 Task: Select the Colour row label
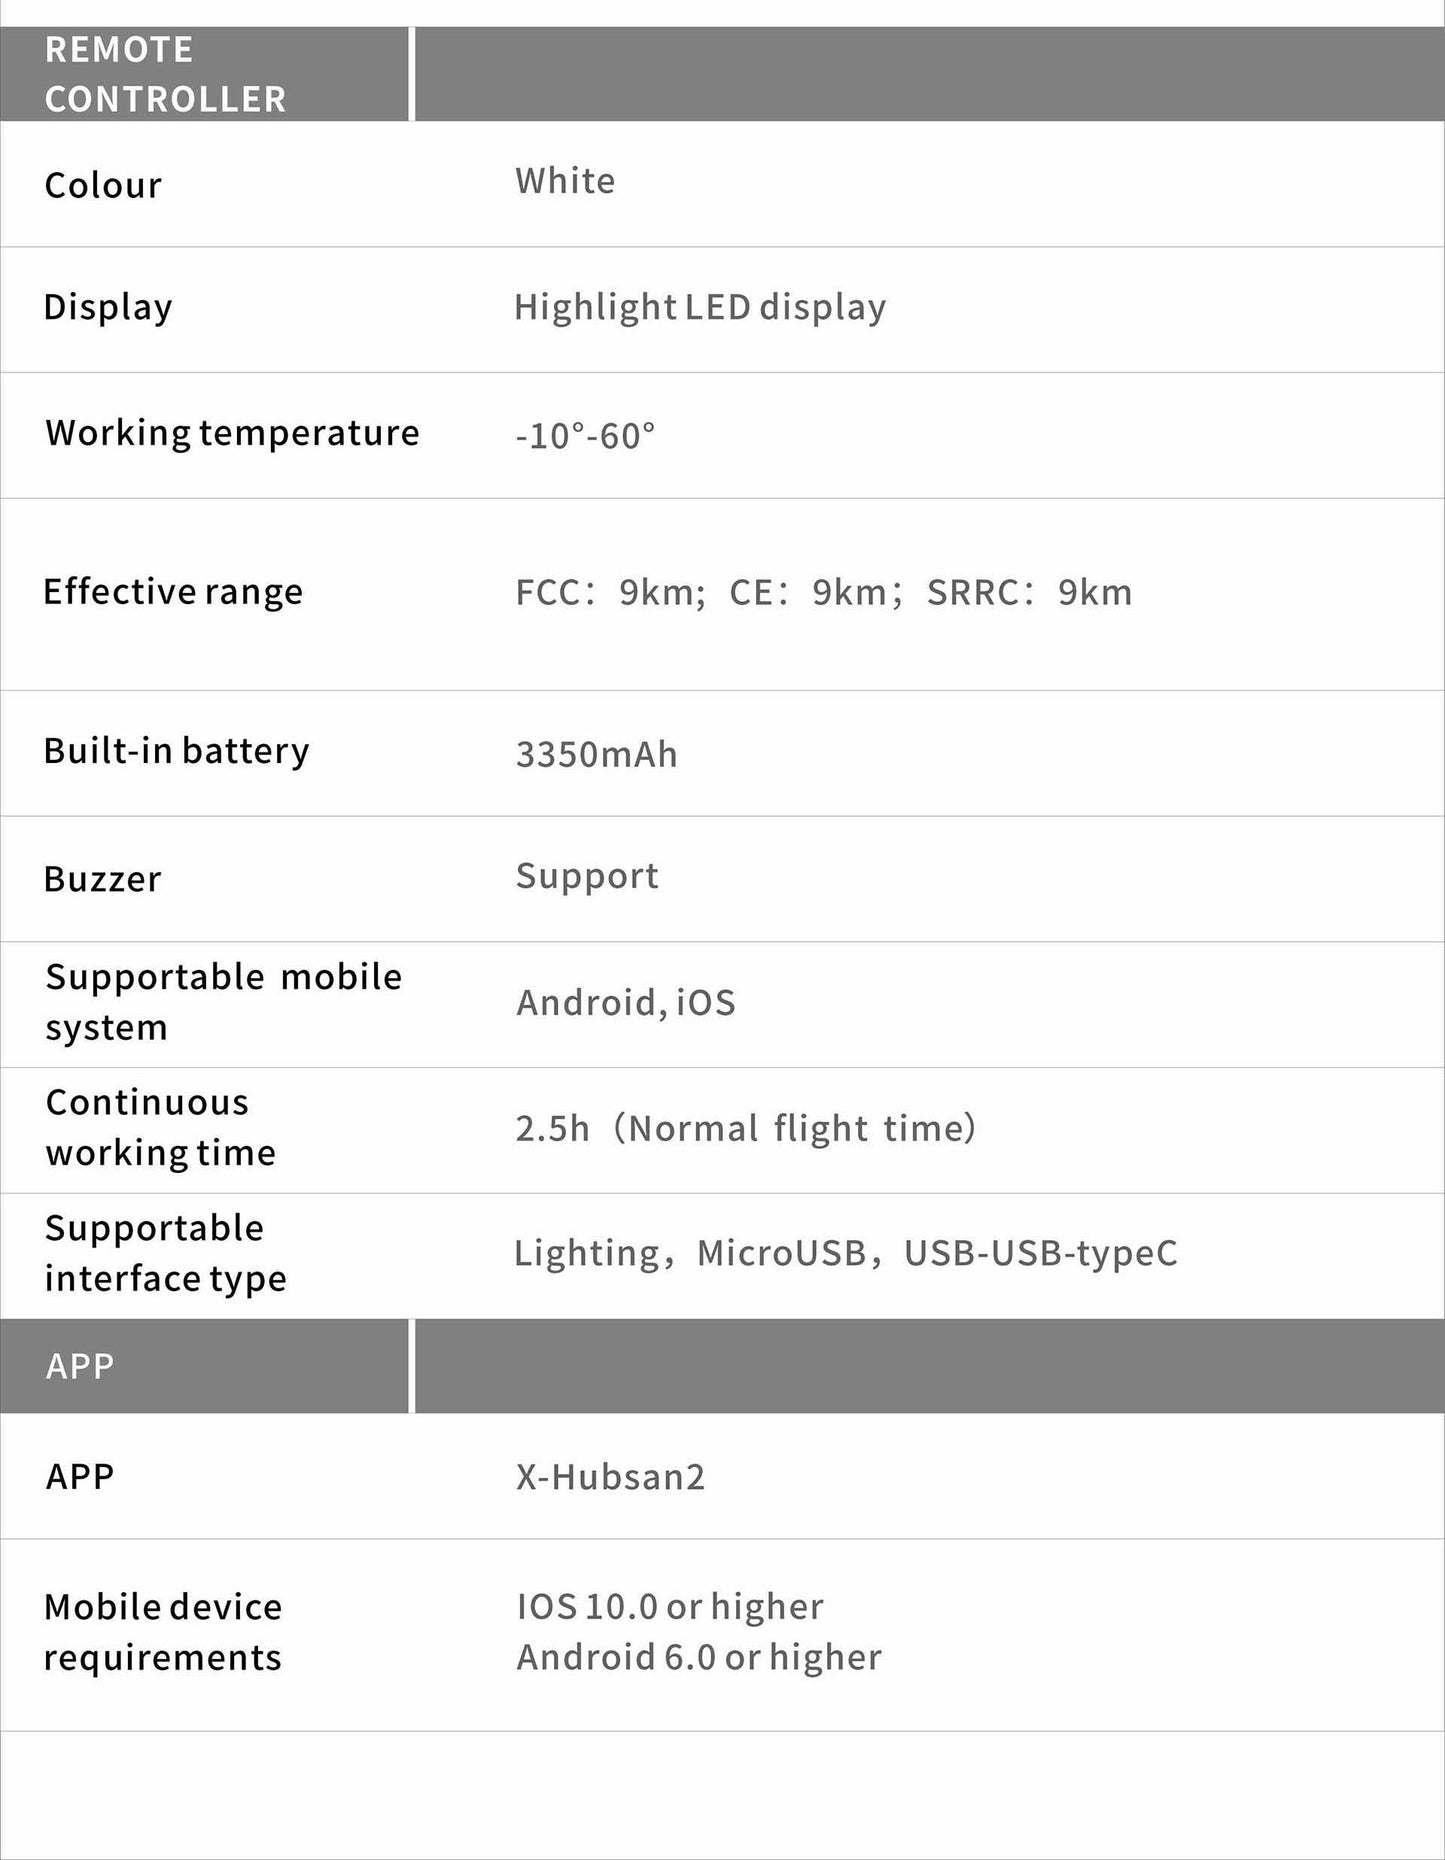[x=103, y=186]
